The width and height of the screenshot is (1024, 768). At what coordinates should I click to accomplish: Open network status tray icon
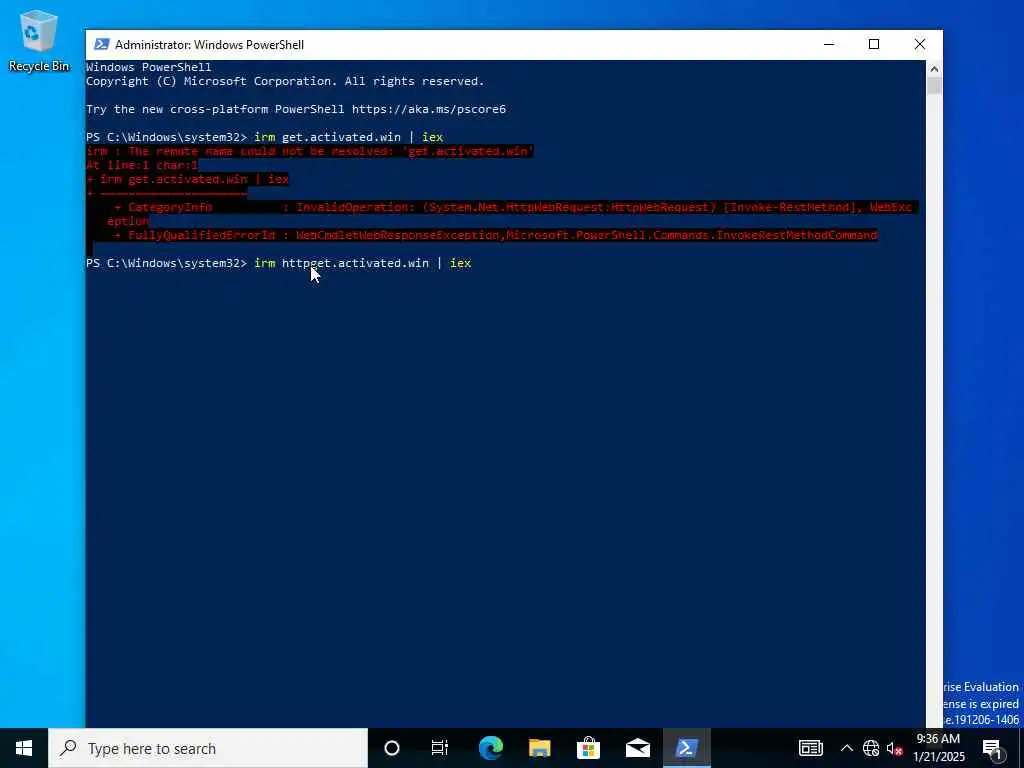pos(871,748)
